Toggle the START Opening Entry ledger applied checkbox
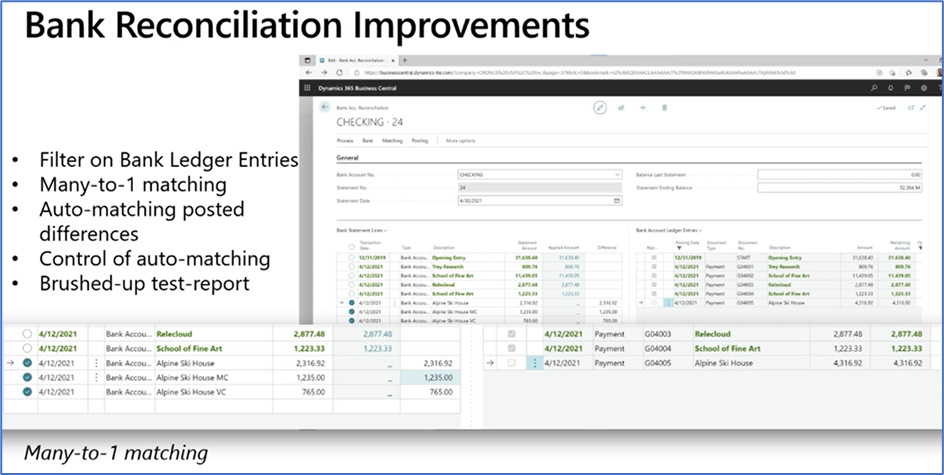The width and height of the screenshot is (944, 475). tap(654, 258)
